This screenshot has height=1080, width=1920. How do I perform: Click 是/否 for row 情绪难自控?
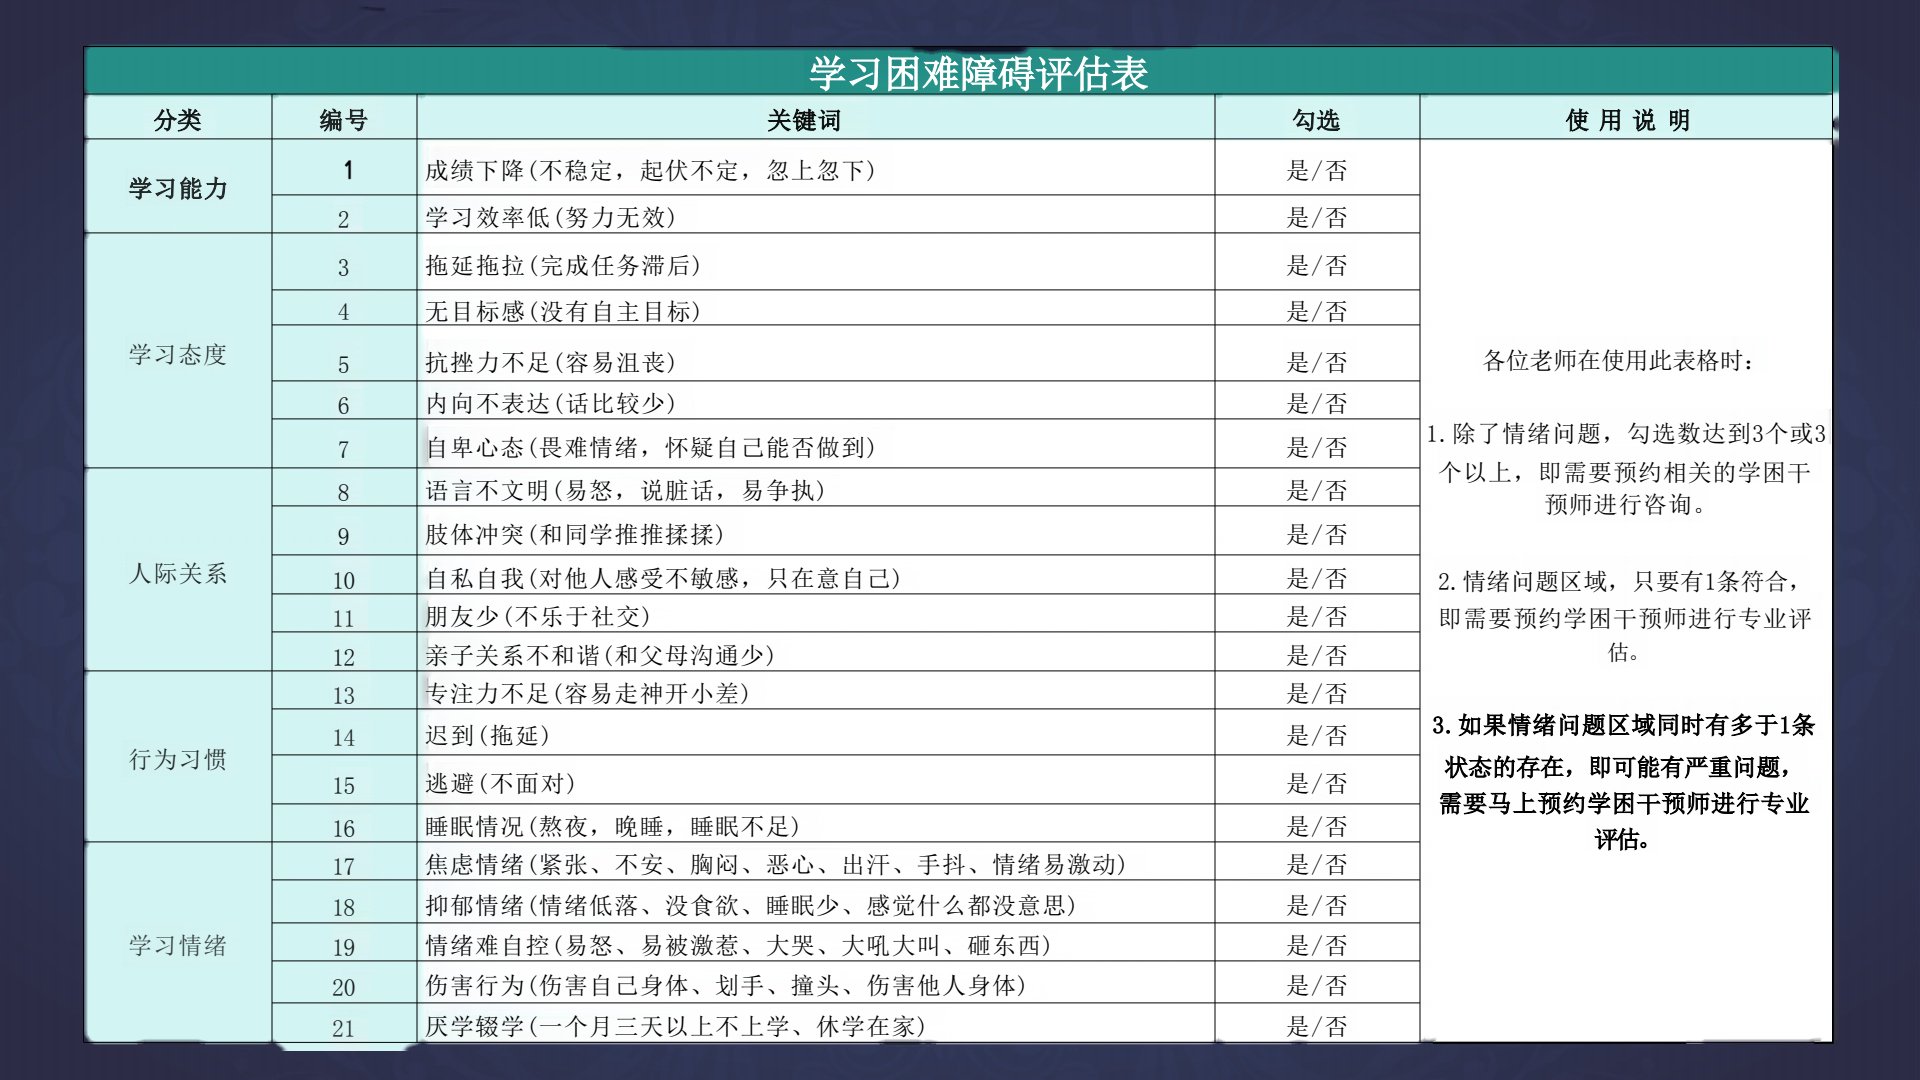[1316, 945]
